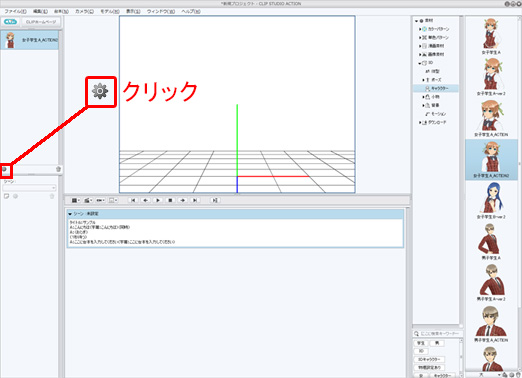
Task: Click the new scene icon below the scene dropdown
Action: click(6, 196)
